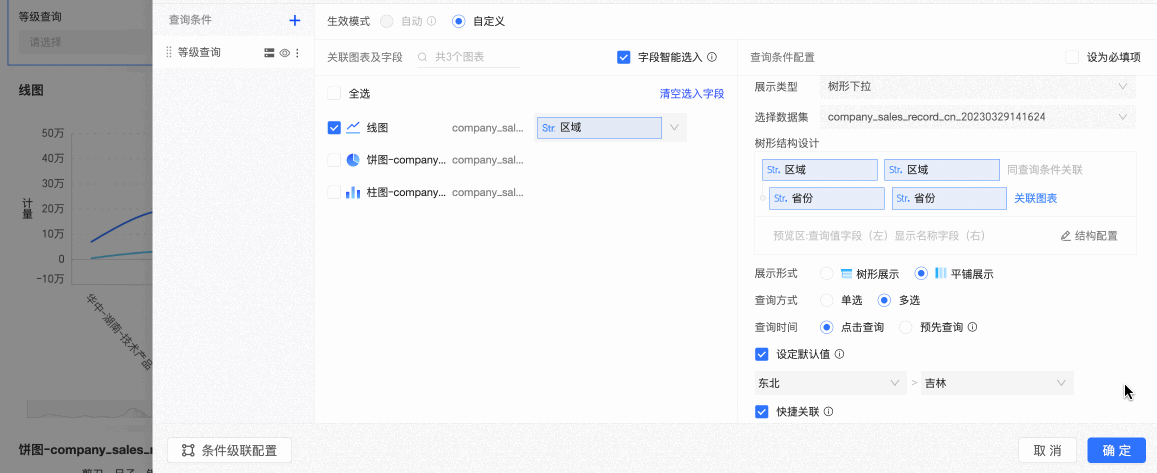Viewport: 1157px width, 473px height.
Task: Open 结构配置 structure settings
Action: (1089, 236)
